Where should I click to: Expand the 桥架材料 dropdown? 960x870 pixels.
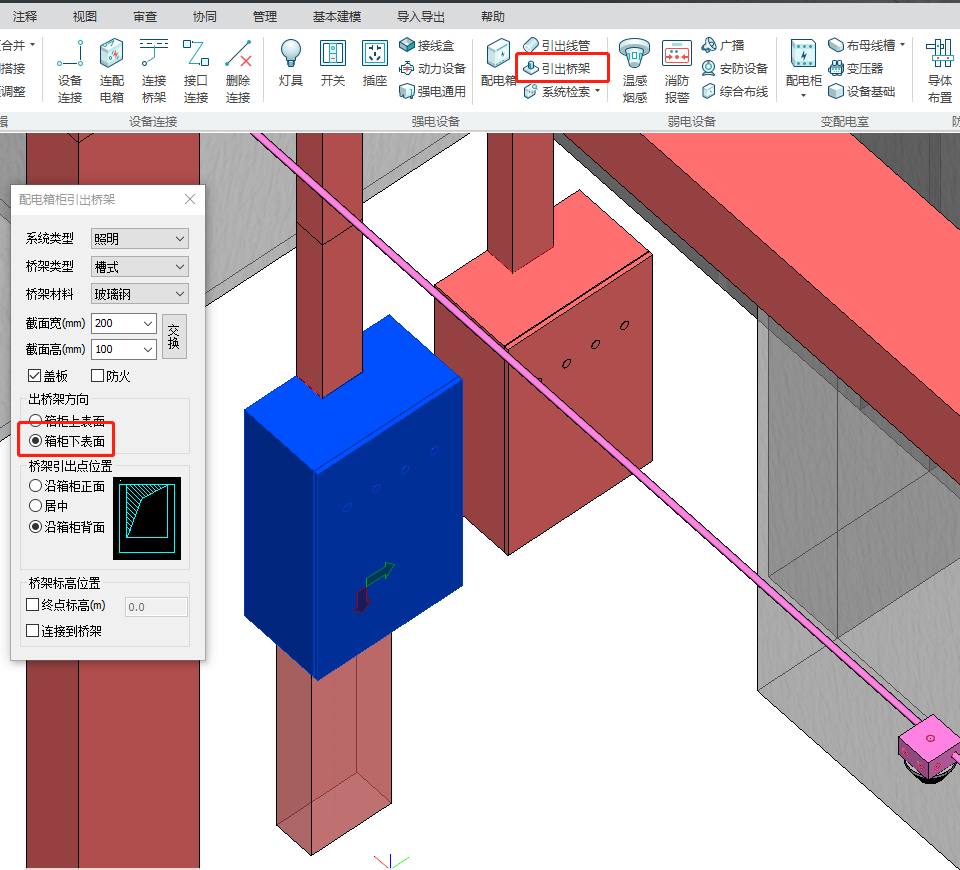pos(139,293)
